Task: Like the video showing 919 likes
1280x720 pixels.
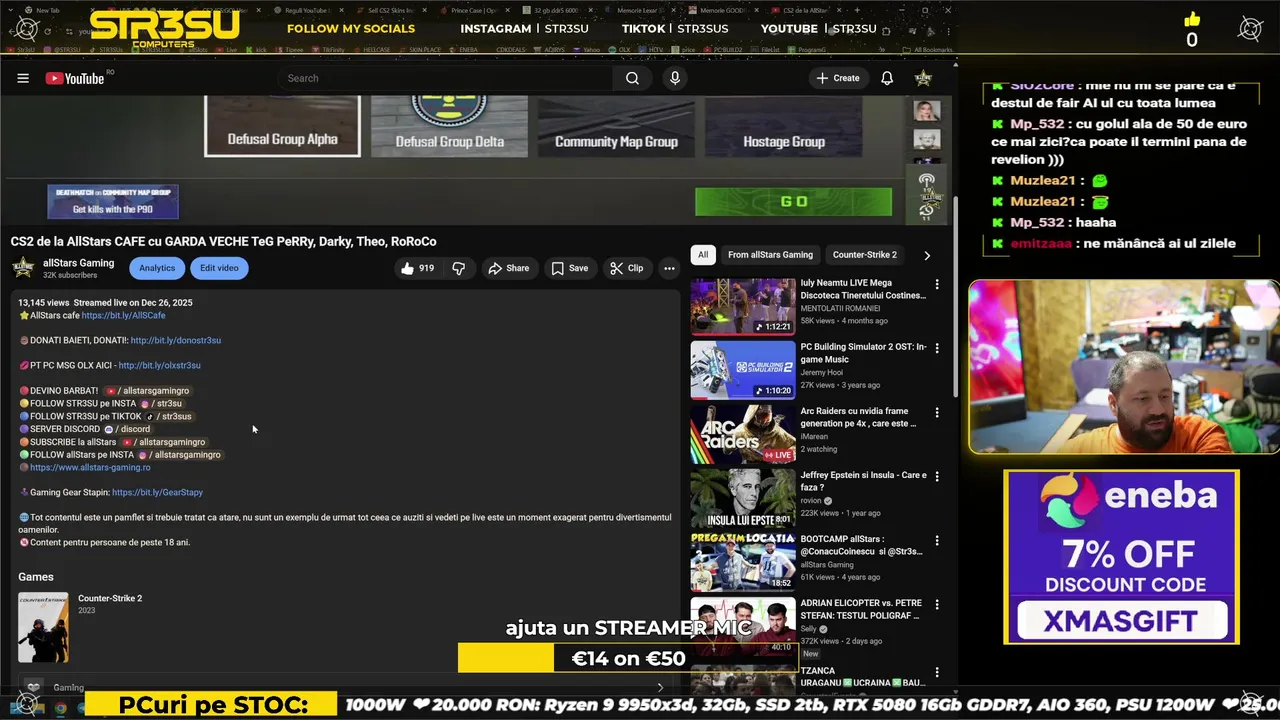Action: pyautogui.click(x=418, y=268)
